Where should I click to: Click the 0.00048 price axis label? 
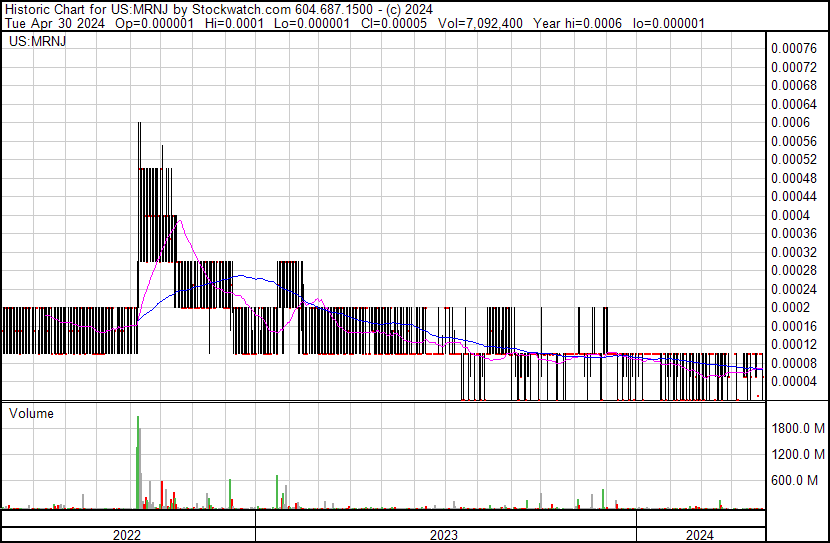click(x=794, y=178)
